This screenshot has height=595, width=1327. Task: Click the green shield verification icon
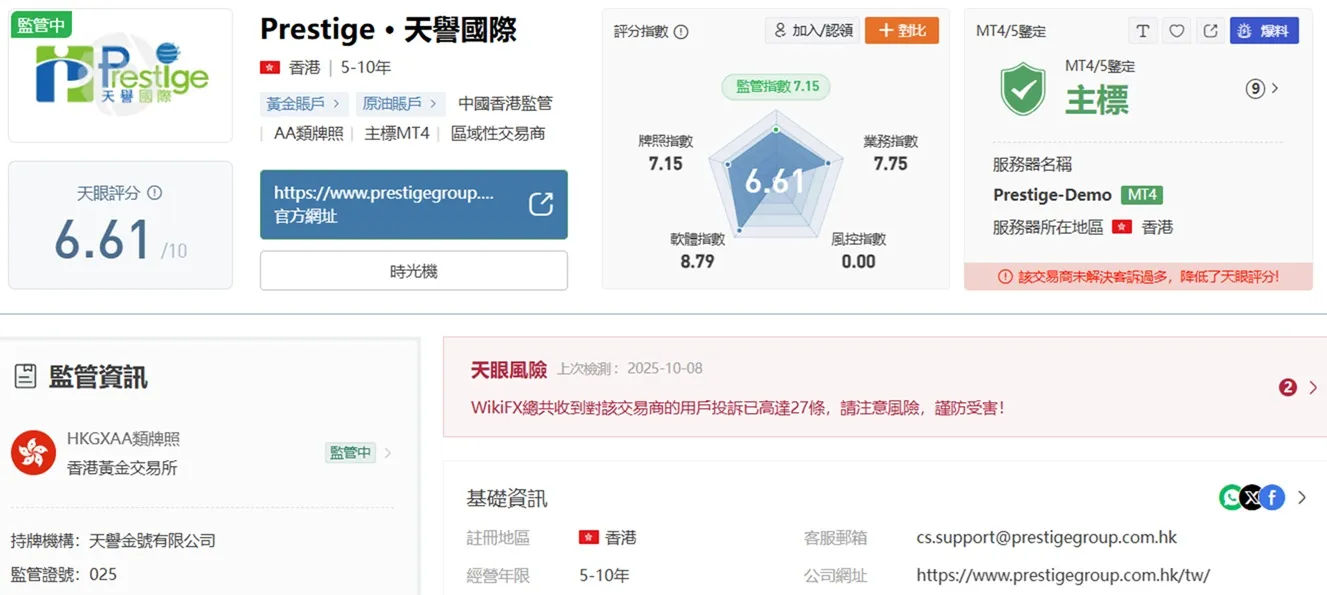coord(1023,89)
